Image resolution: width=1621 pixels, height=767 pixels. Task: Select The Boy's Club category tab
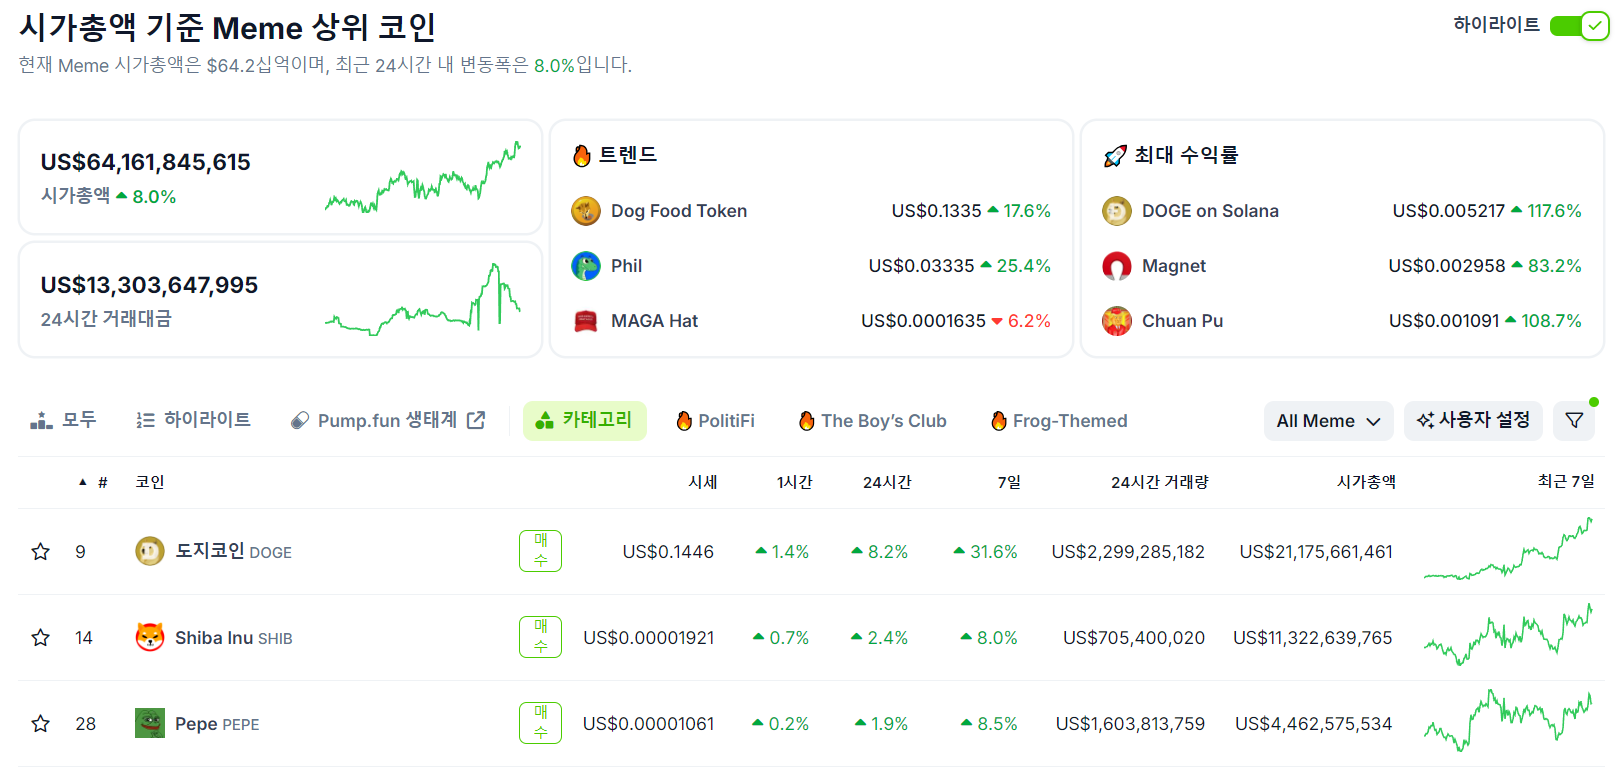(873, 421)
